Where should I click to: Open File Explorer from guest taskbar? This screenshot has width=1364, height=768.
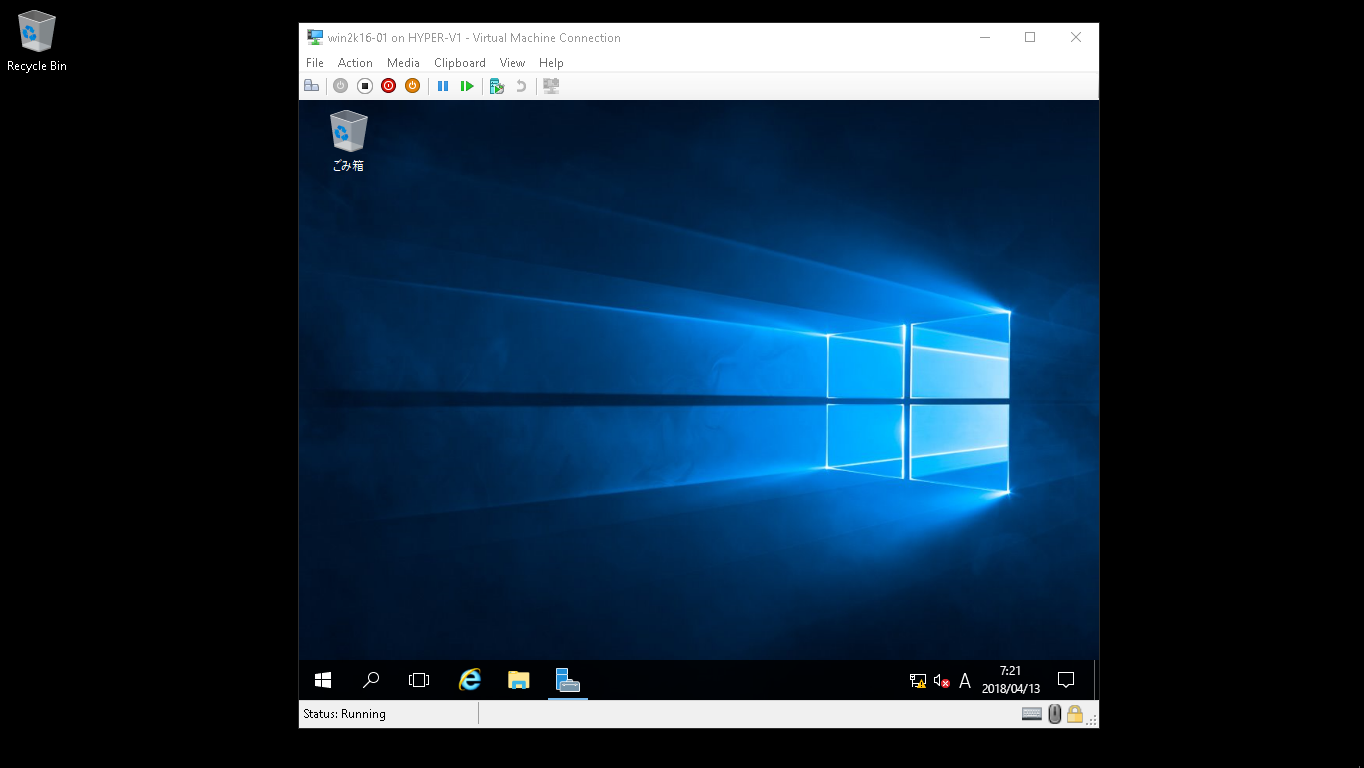pos(518,680)
